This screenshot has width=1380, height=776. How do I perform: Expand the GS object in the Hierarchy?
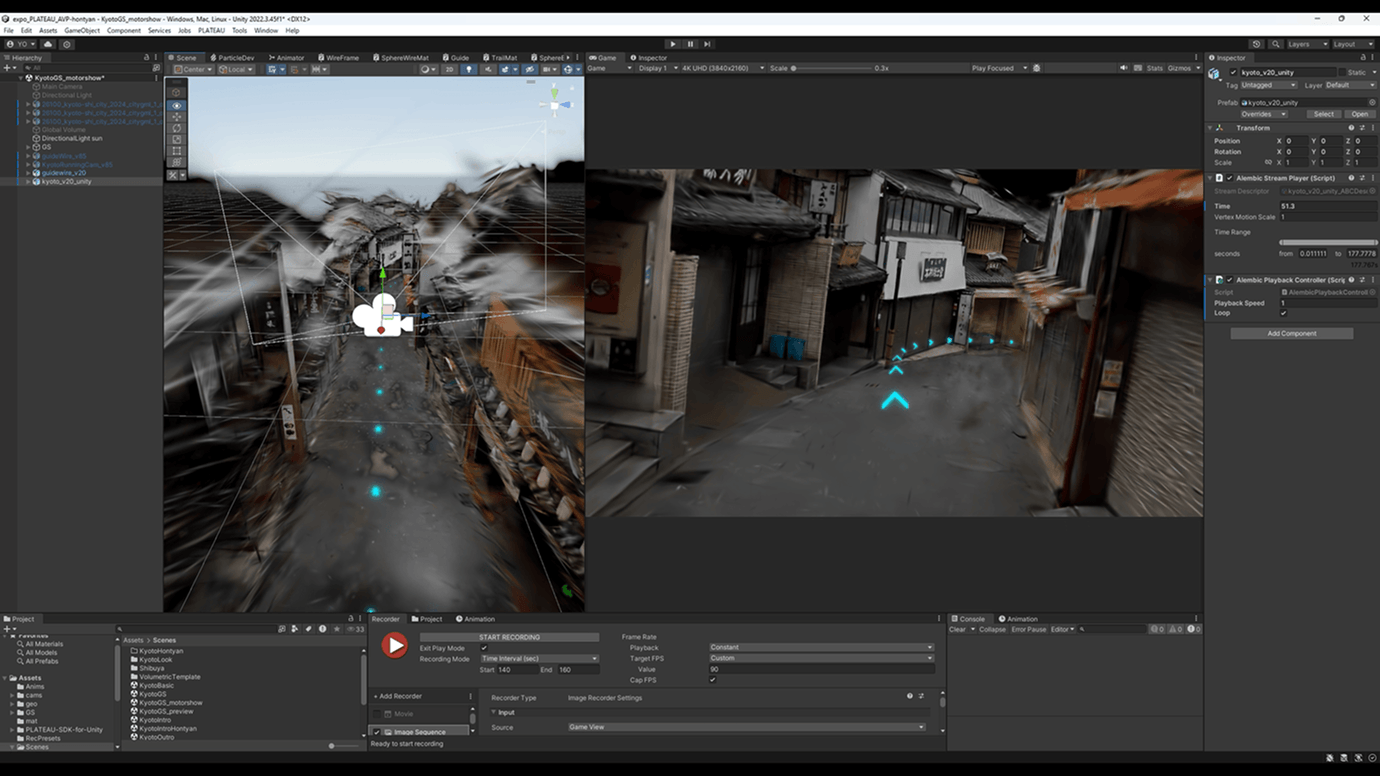tap(28, 147)
